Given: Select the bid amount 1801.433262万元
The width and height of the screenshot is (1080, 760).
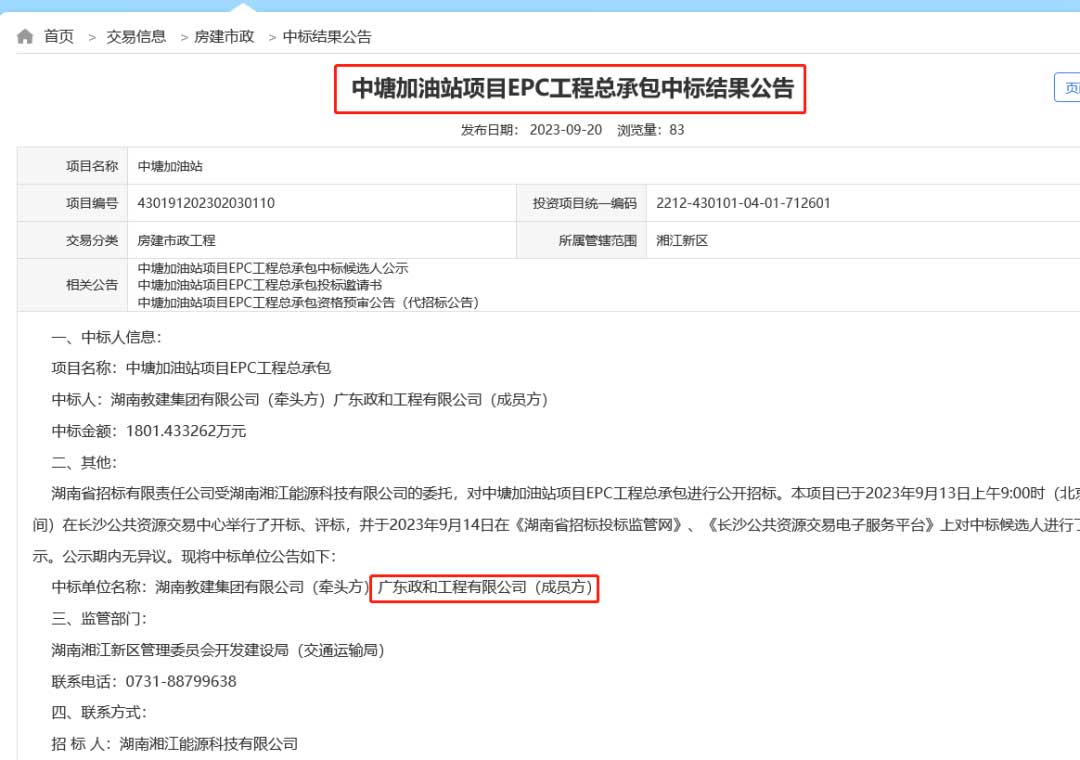Looking at the screenshot, I should tap(186, 431).
